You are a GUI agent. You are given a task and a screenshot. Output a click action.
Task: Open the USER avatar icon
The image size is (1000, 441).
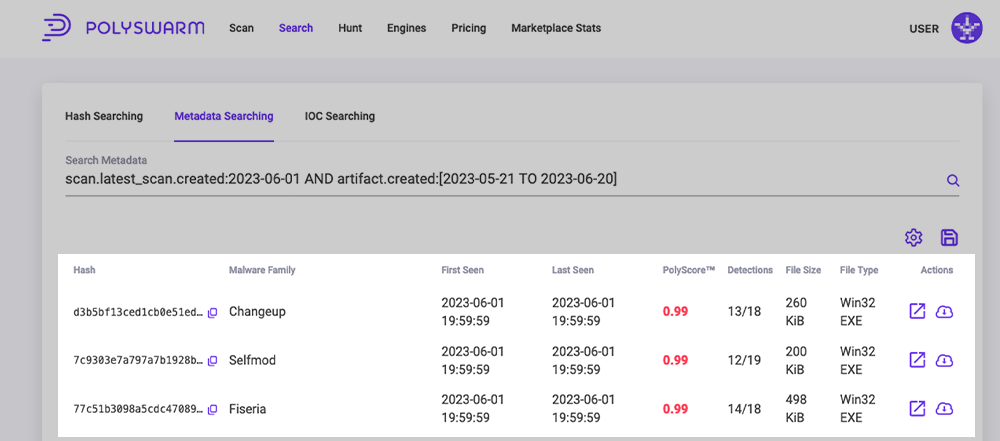(x=967, y=29)
